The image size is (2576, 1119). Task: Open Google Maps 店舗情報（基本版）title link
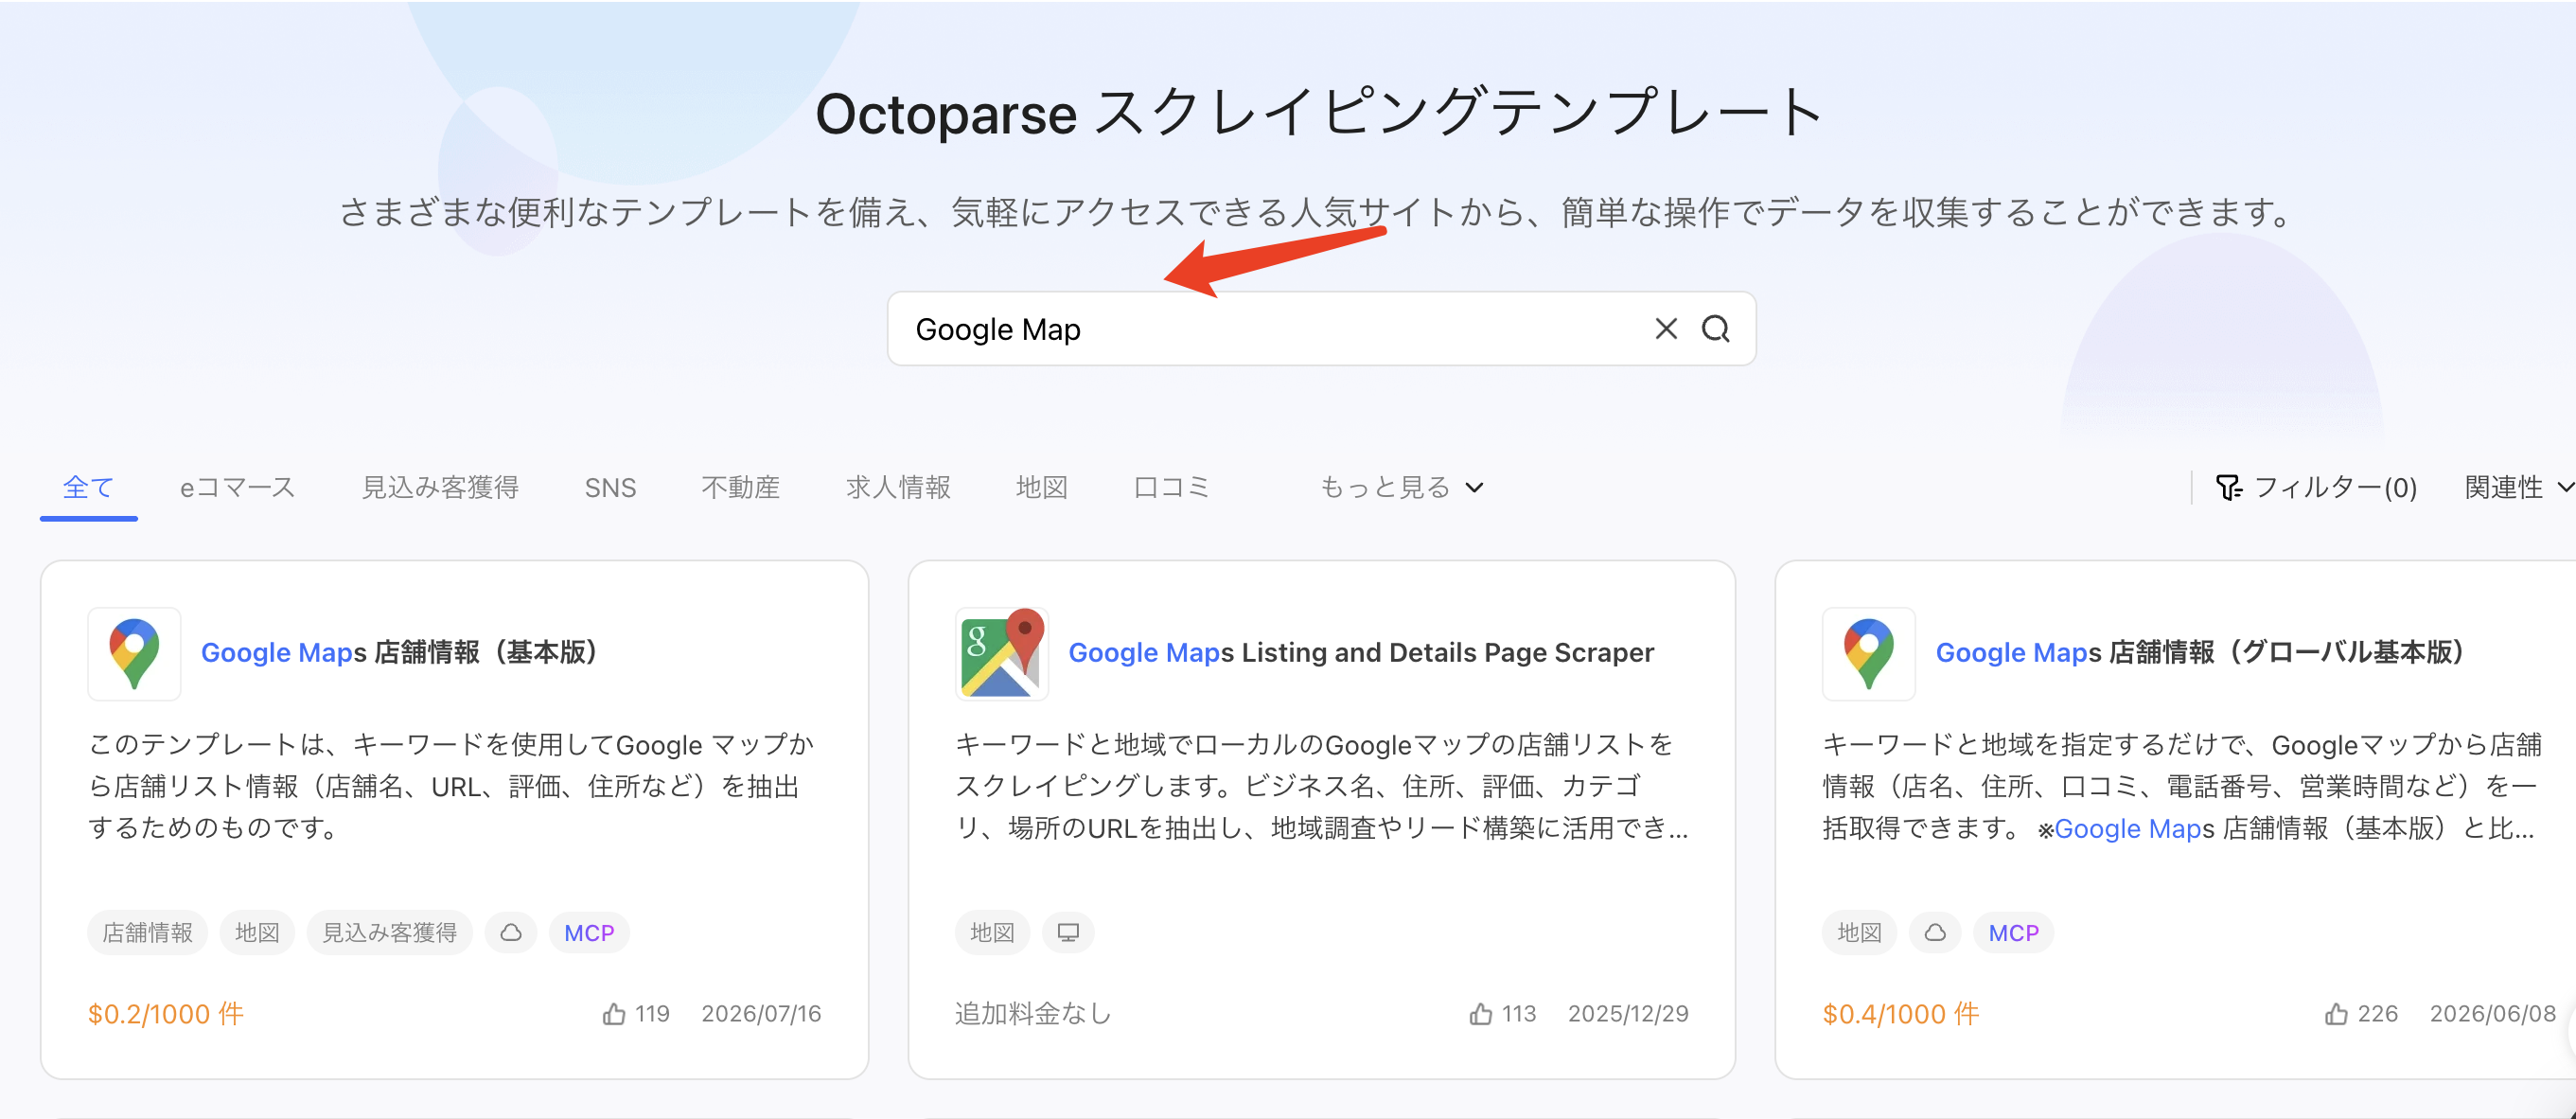pyautogui.click(x=400, y=653)
